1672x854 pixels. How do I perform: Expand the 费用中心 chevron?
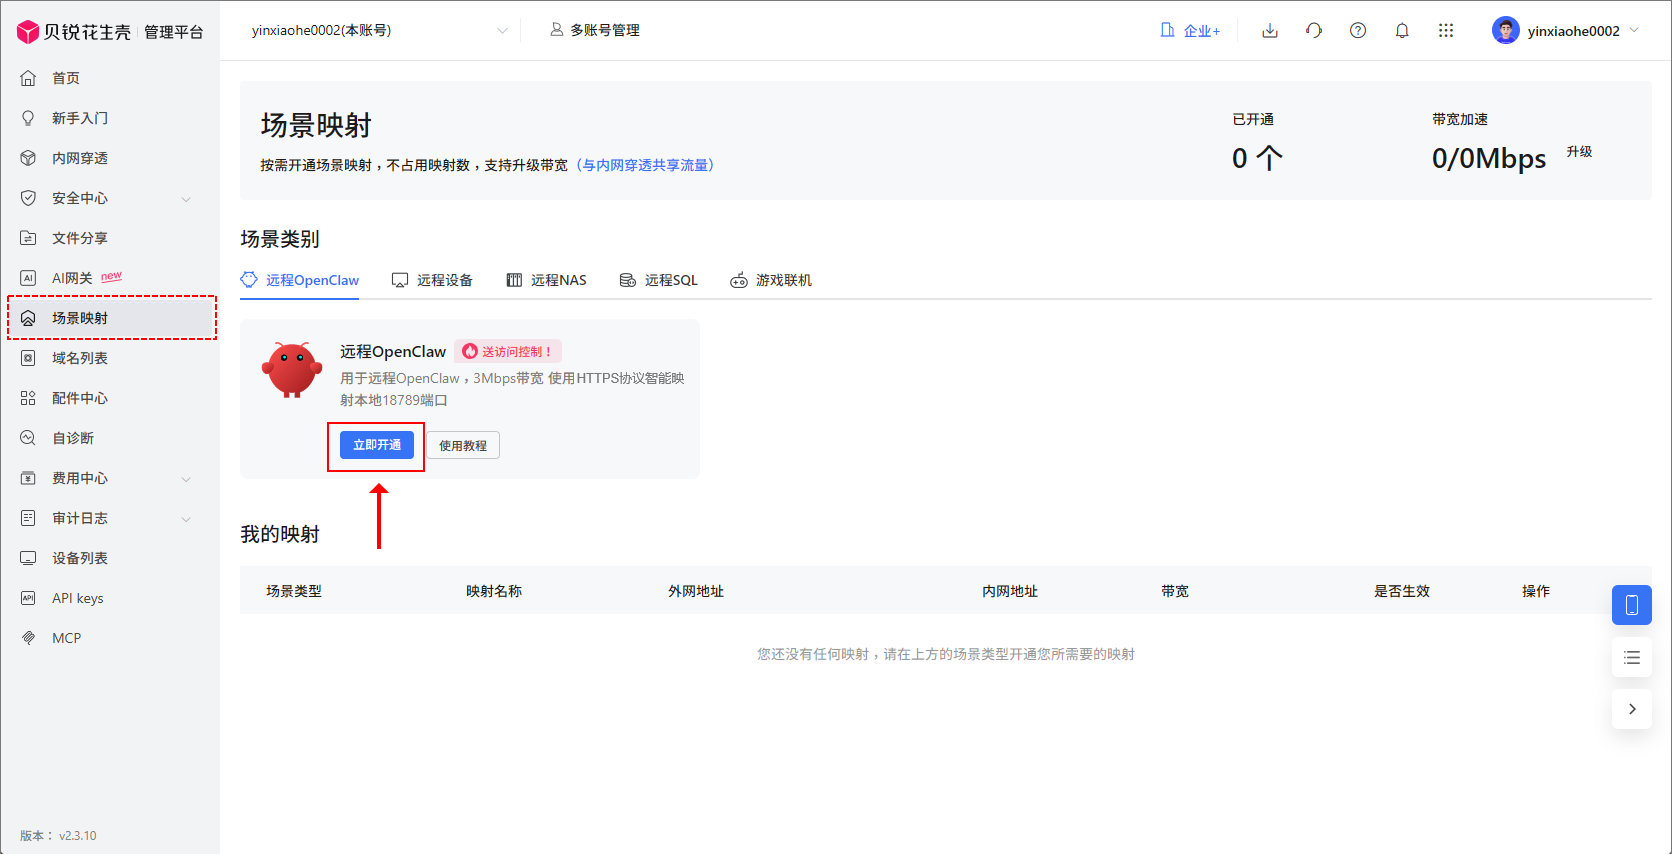[x=186, y=479]
